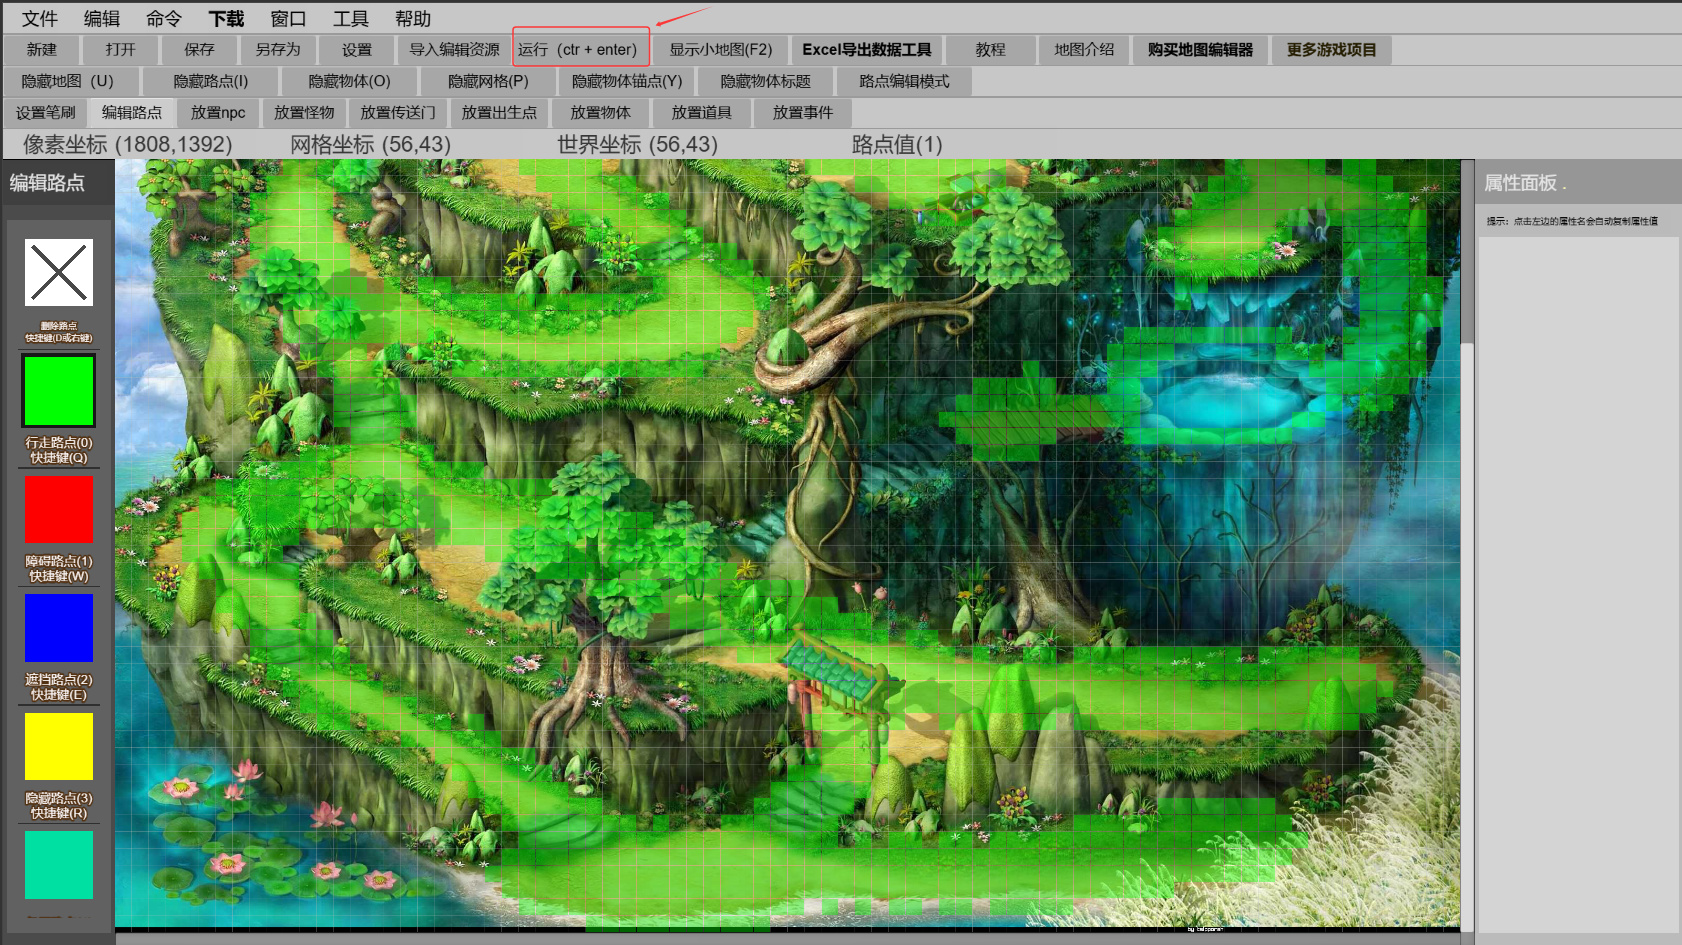Follow the 购买地图编辑器 link
This screenshot has width=1682, height=945.
[1200, 50]
